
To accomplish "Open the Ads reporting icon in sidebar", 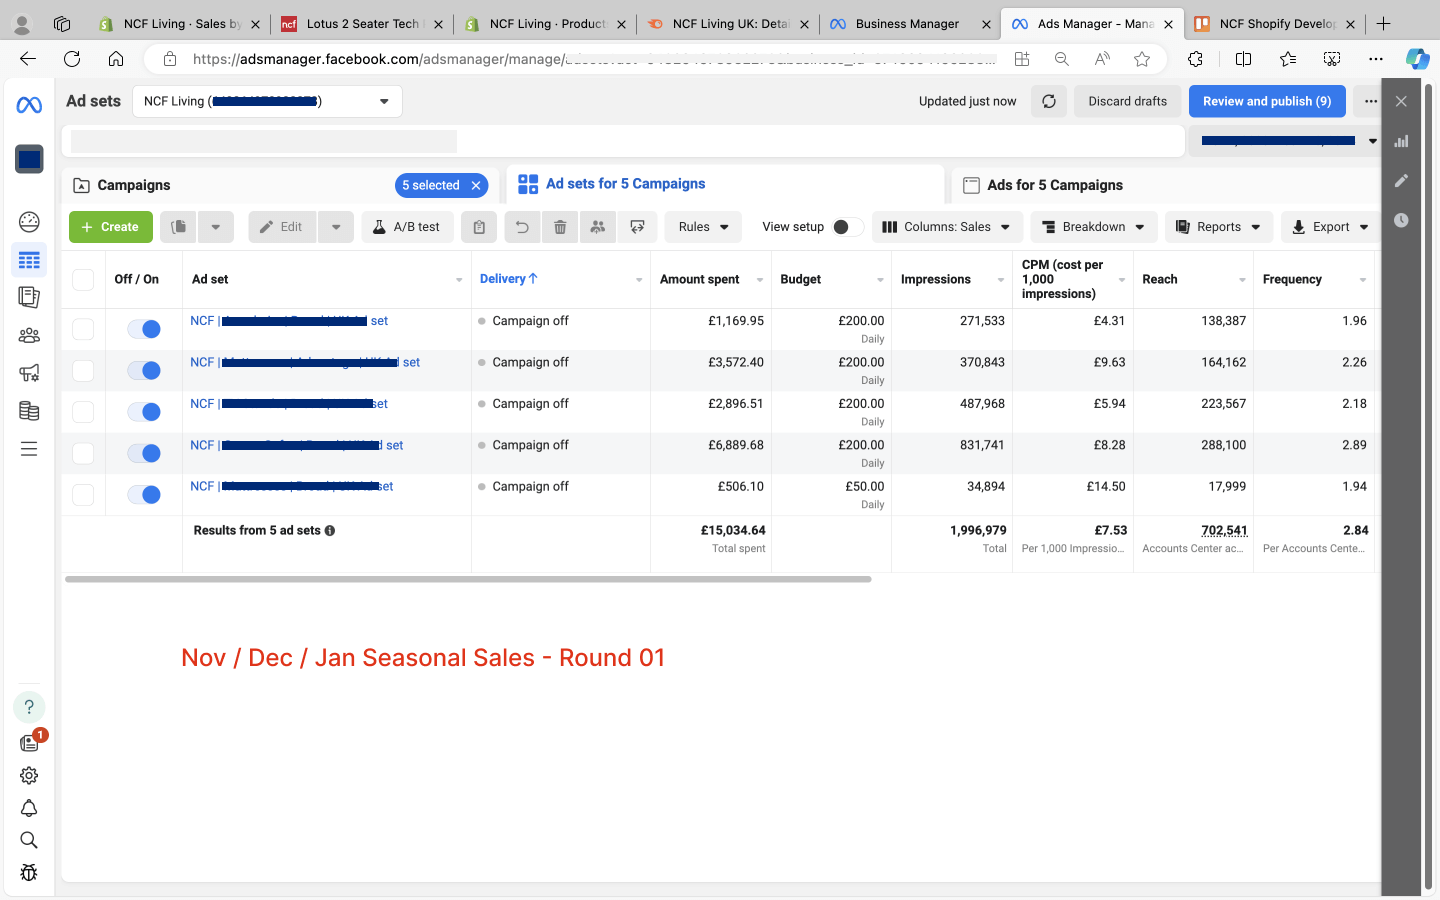I will click(x=29, y=297).
